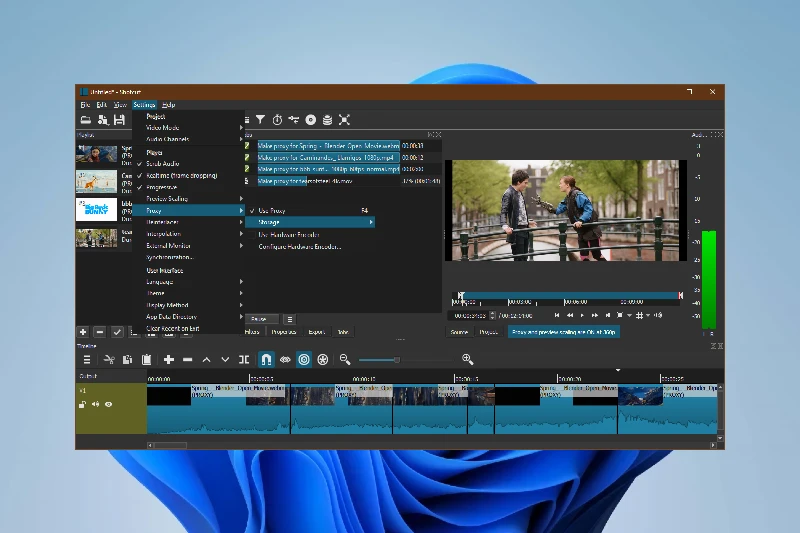This screenshot has height=533, width=800.
Task: Click the timeline zoom out magnifier
Action: (x=345, y=360)
